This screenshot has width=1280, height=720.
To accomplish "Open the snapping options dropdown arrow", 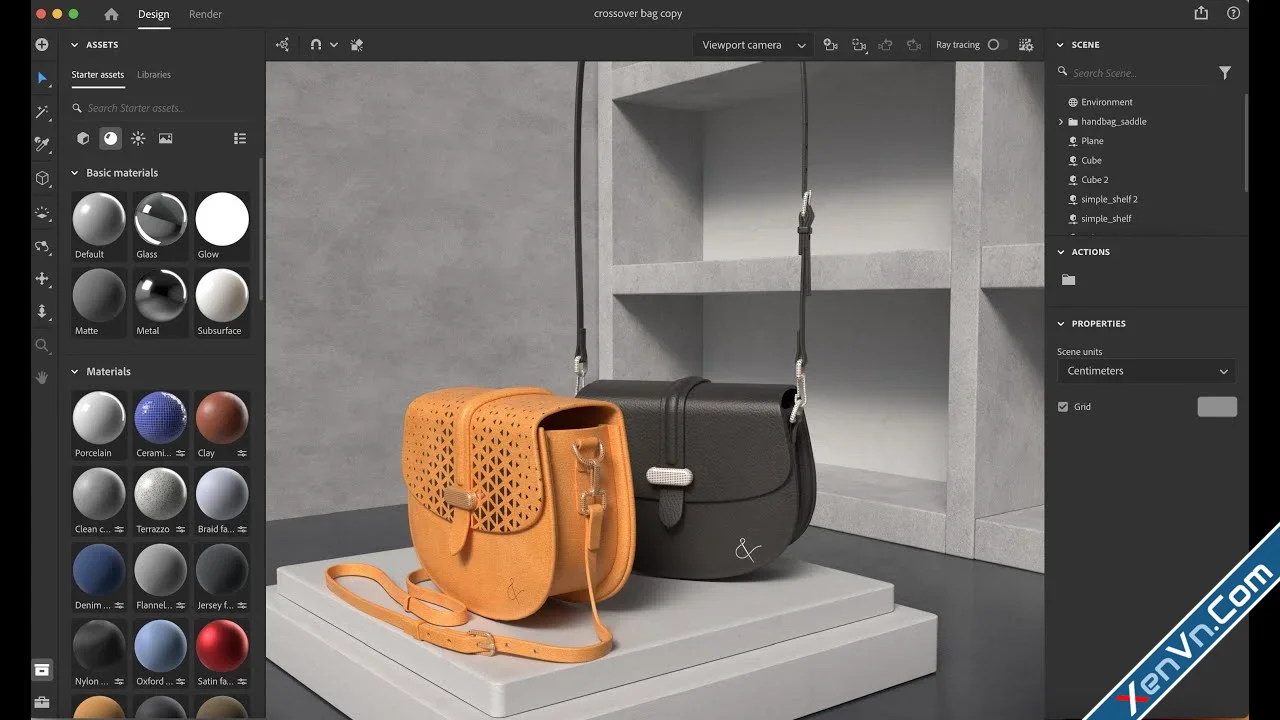I will pos(334,45).
